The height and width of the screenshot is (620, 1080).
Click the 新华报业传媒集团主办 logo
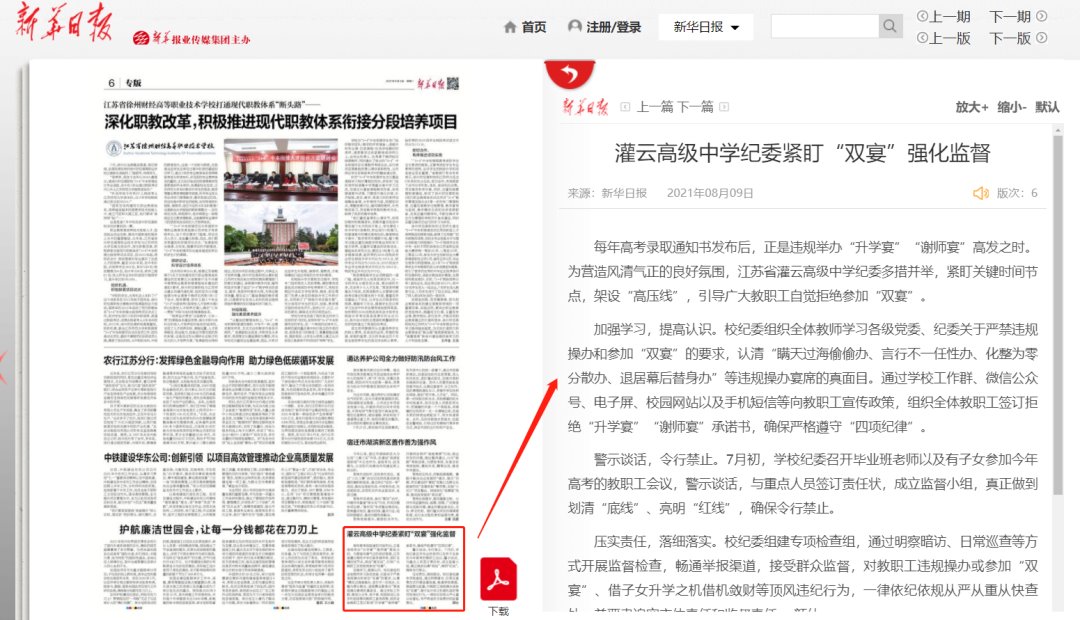(191, 39)
